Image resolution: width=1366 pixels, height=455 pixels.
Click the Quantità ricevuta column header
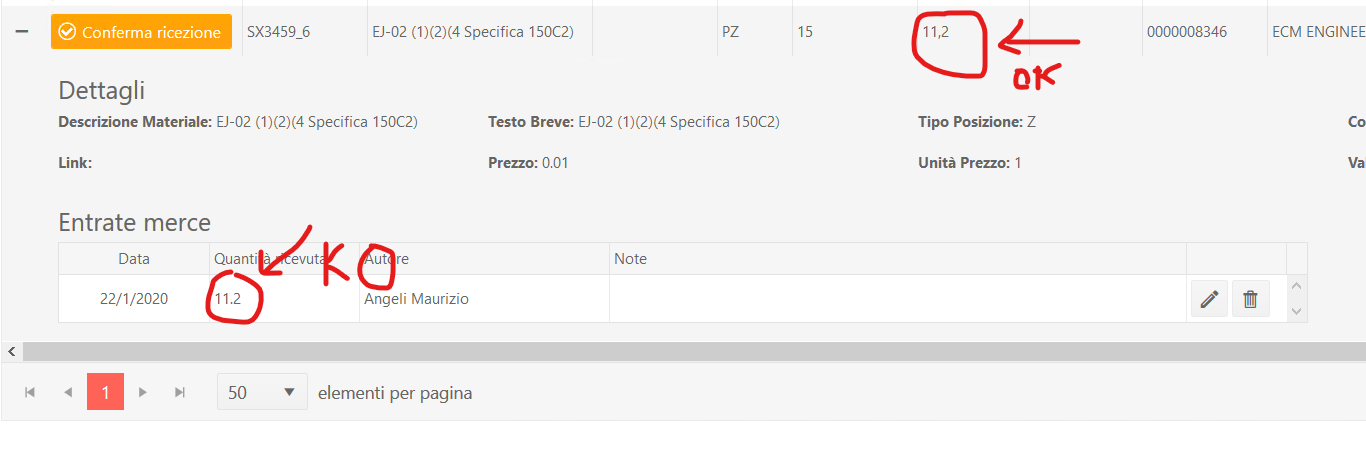270,259
